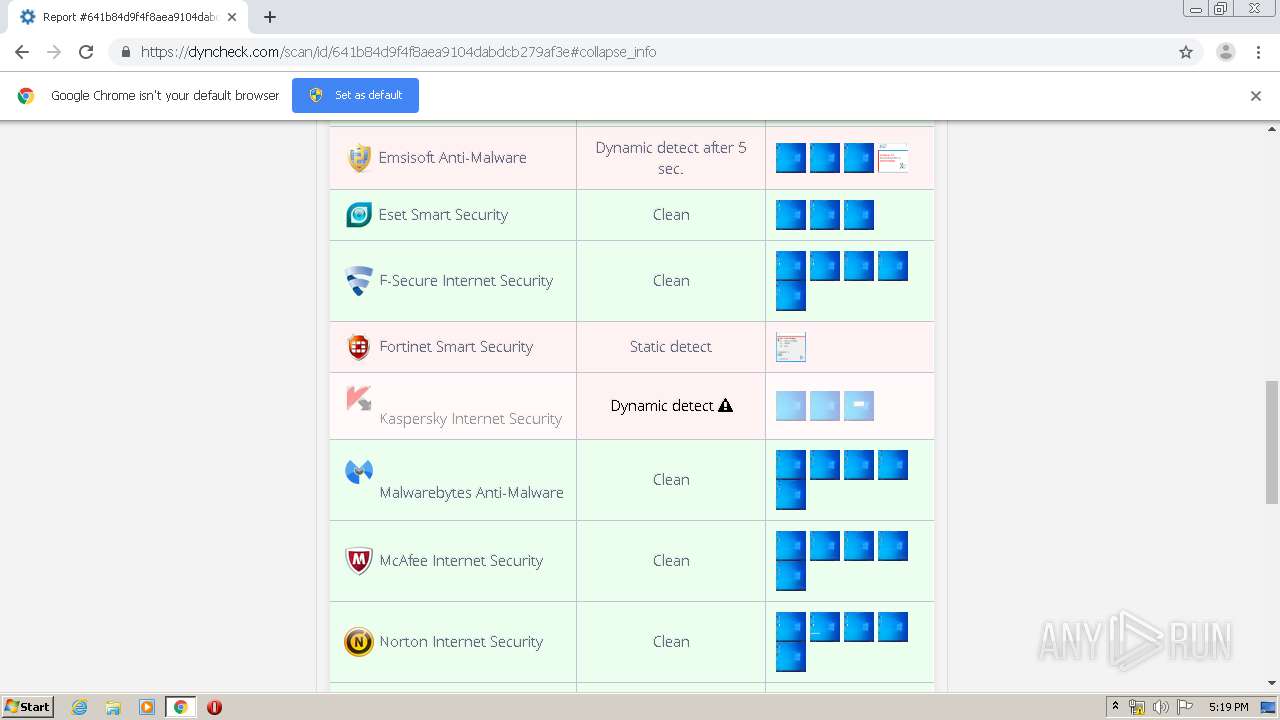The height and width of the screenshot is (720, 1280).
Task: Click the 'F-Secure Internet Security' name text
Action: (466, 281)
